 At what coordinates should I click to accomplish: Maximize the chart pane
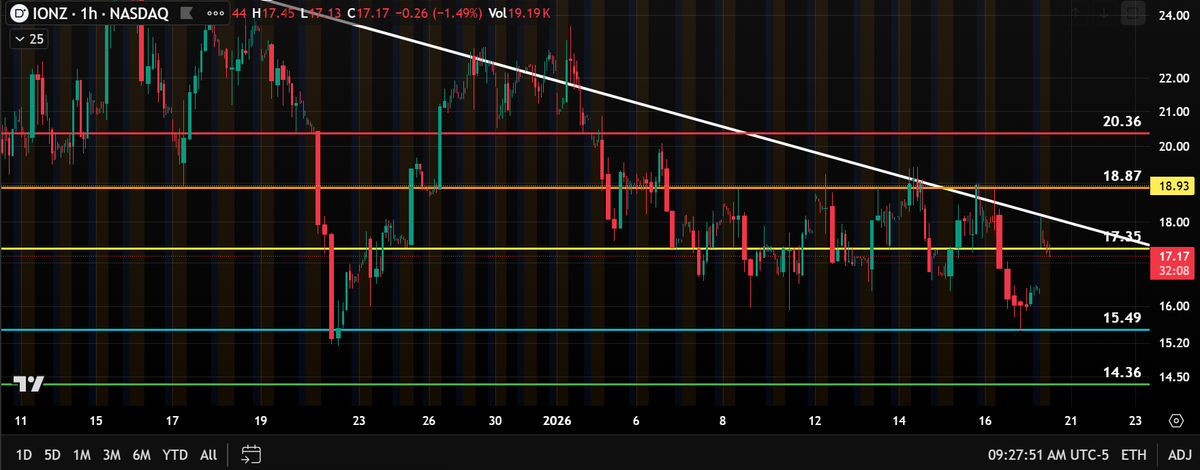coord(1132,14)
